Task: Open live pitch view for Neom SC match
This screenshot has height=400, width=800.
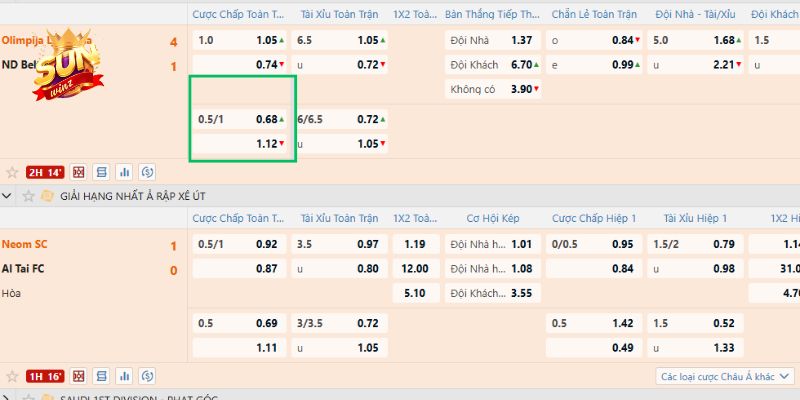Action: click(x=79, y=376)
